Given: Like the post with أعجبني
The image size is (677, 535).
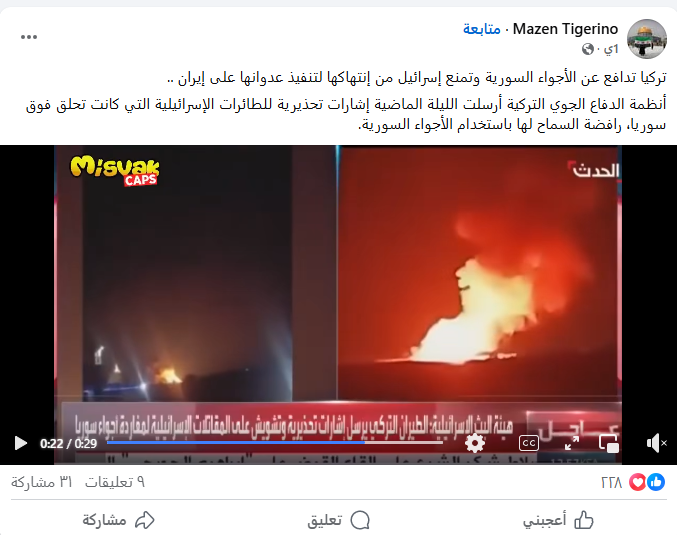Looking at the screenshot, I should (558, 520).
